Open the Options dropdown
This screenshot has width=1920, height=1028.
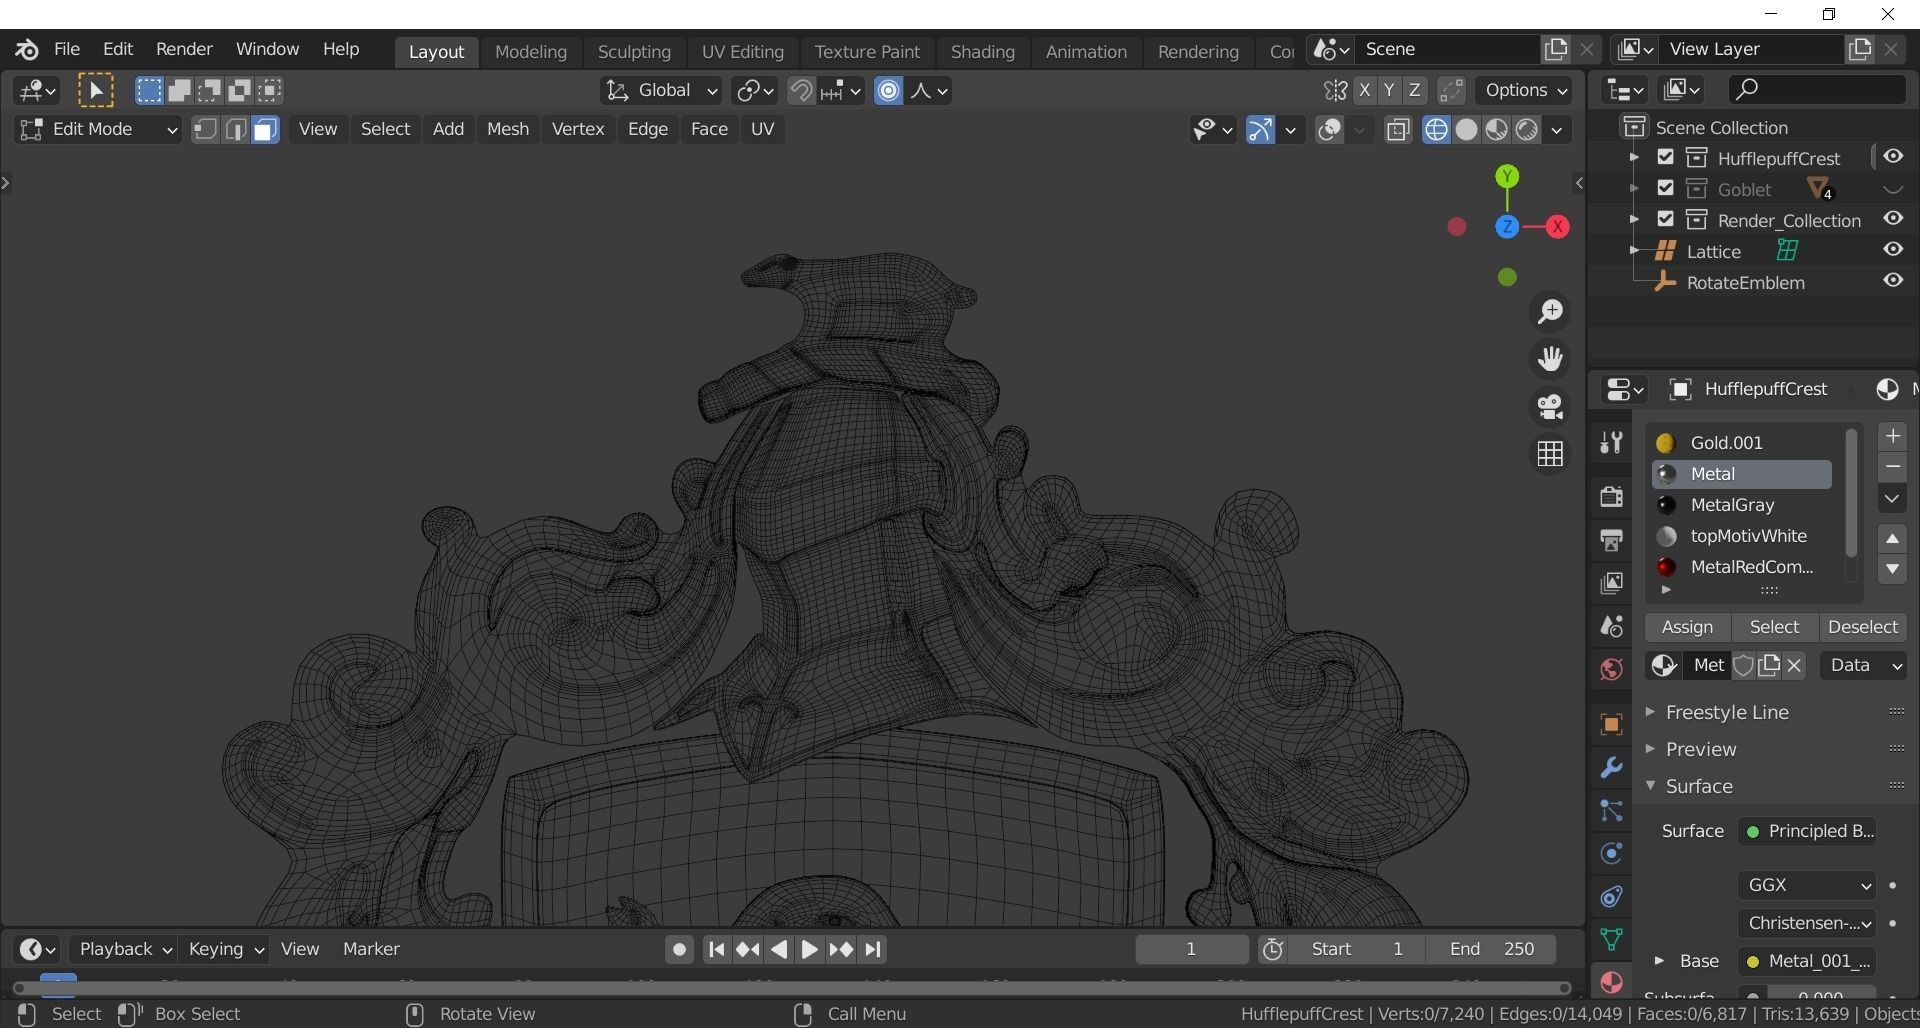click(x=1526, y=91)
